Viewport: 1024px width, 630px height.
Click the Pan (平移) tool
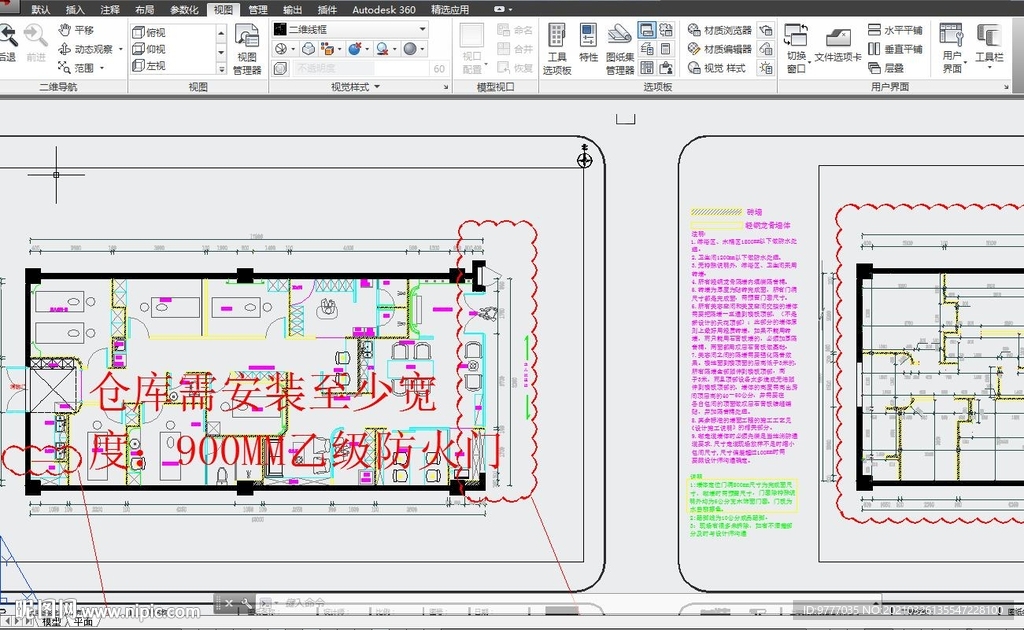76,31
